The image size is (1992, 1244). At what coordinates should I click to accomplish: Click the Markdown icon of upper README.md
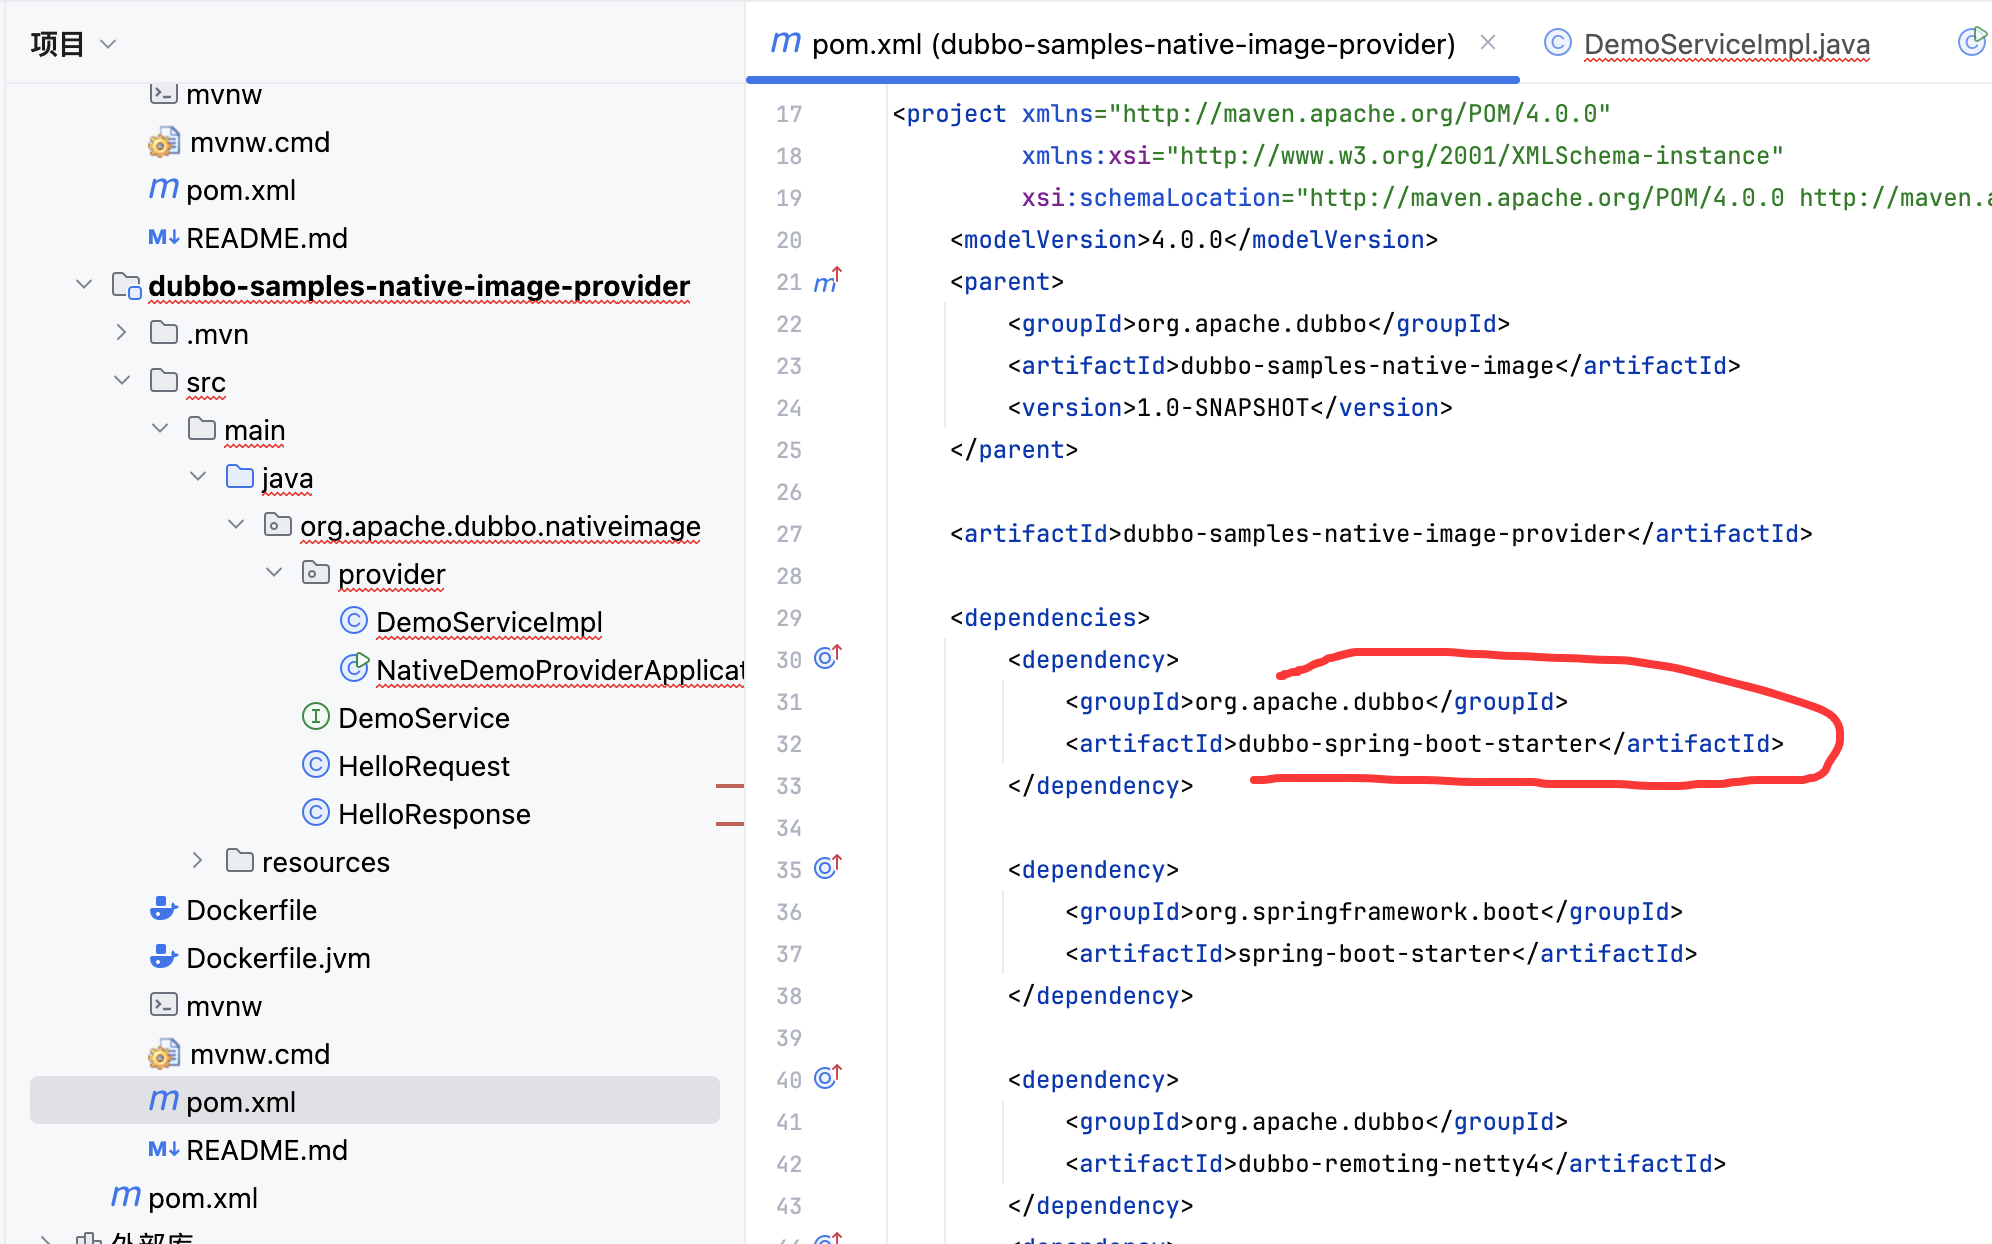(164, 237)
